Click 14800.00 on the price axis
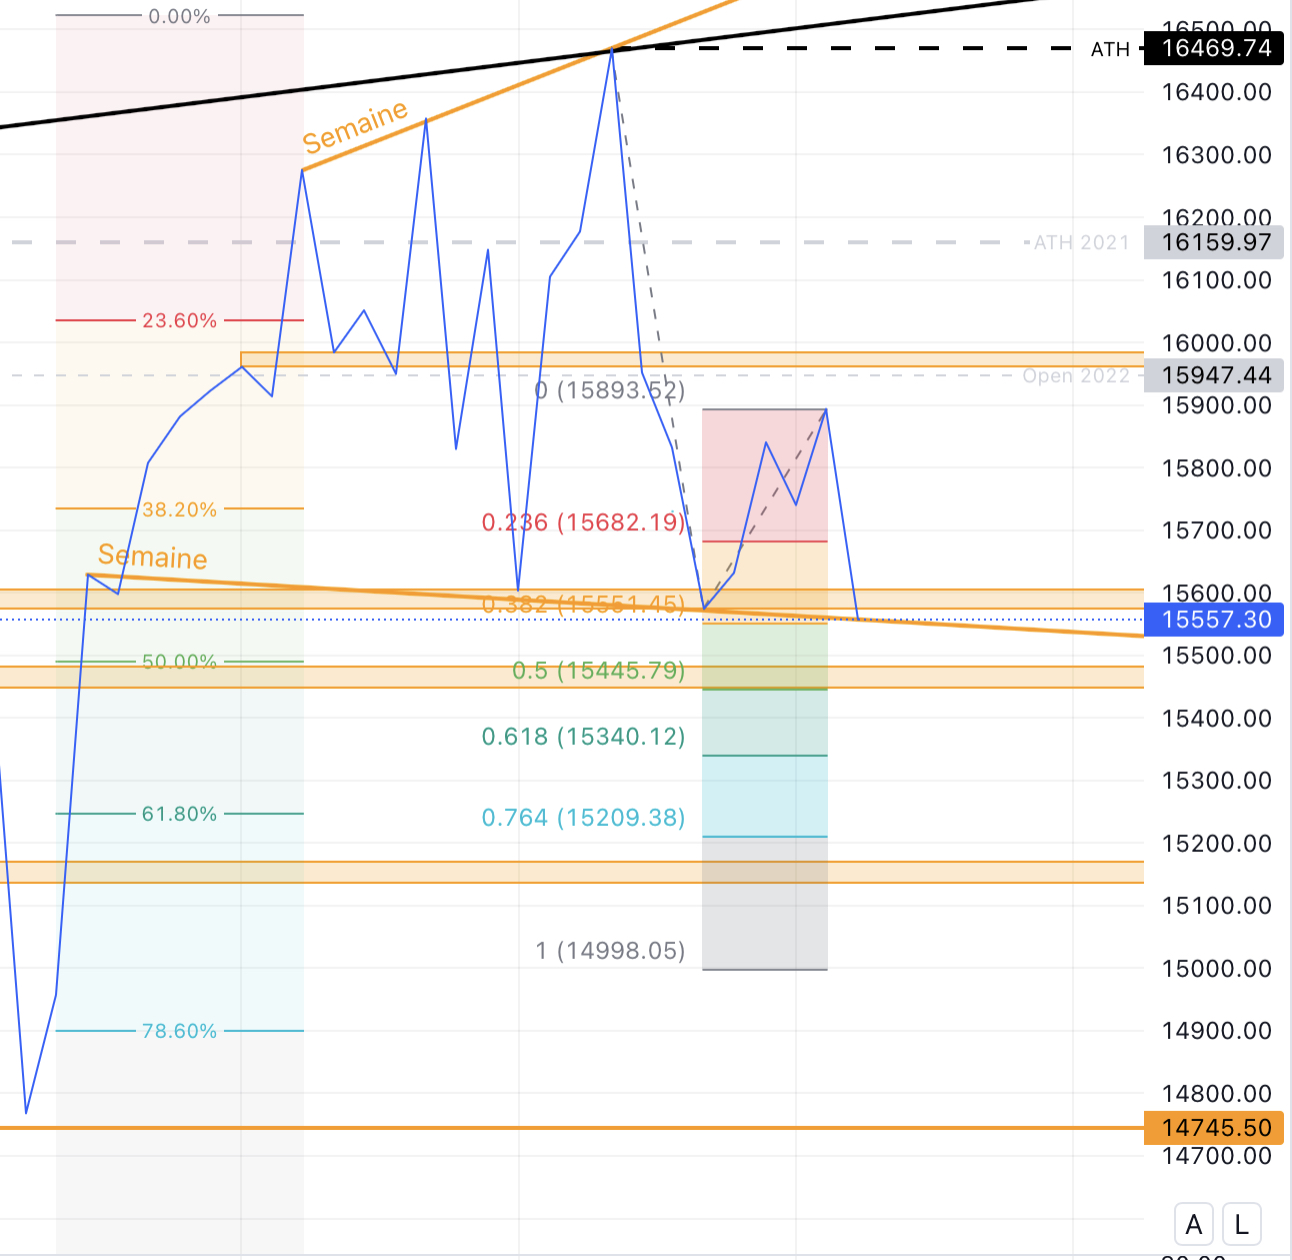This screenshot has height=1260, width=1292. pos(1216,1094)
